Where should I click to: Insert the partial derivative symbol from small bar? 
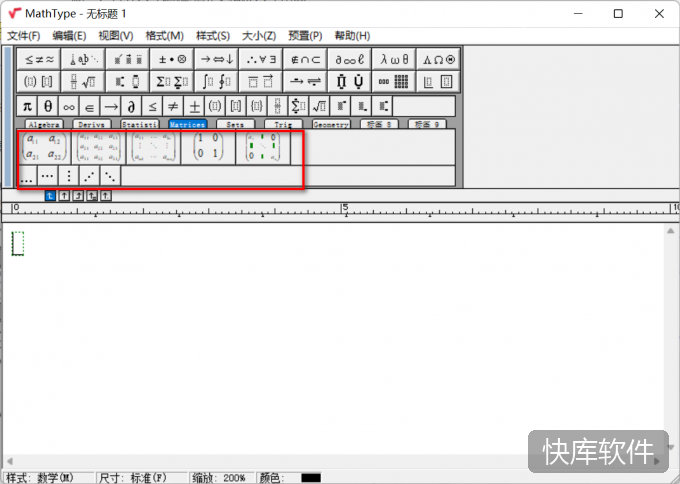point(131,106)
